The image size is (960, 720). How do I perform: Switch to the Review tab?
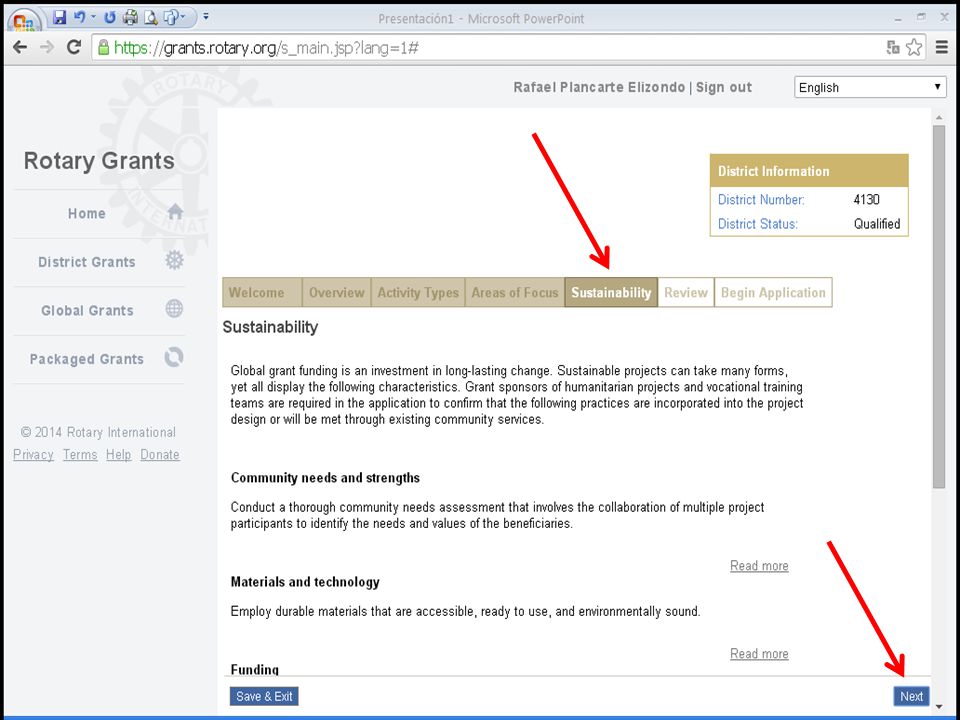(x=686, y=292)
